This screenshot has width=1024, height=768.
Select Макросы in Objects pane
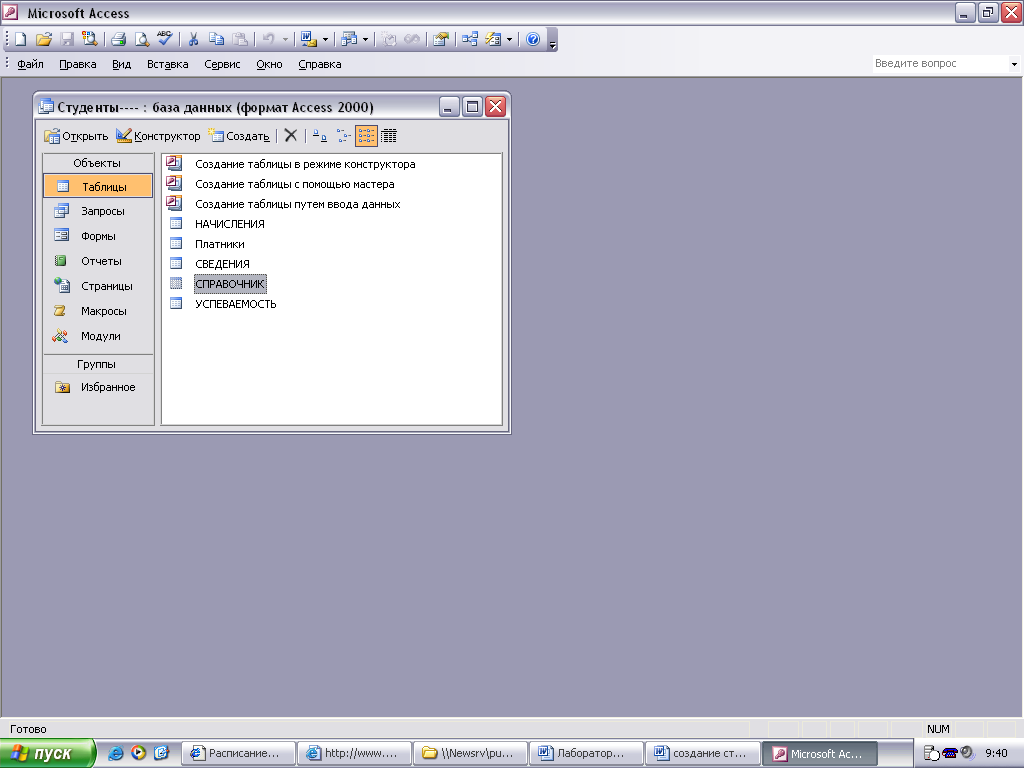click(x=98, y=311)
